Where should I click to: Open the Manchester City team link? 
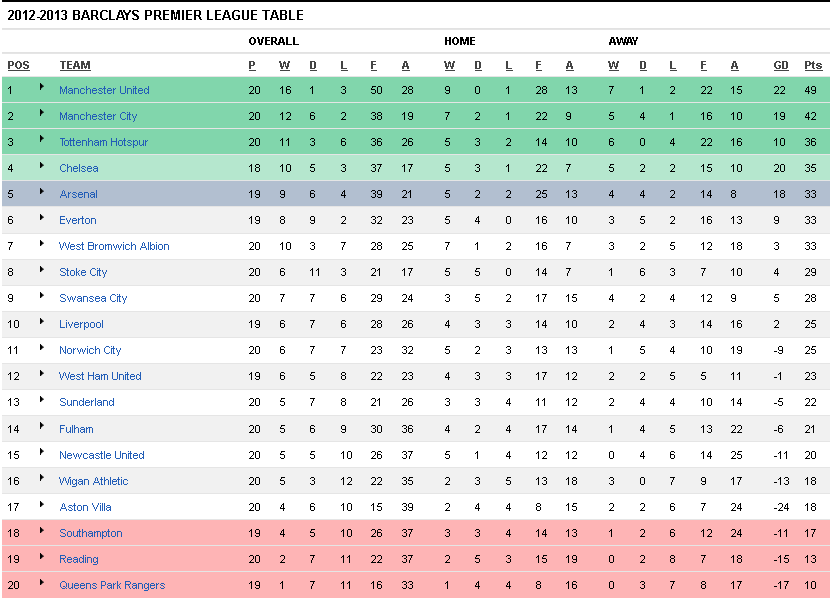(x=98, y=116)
